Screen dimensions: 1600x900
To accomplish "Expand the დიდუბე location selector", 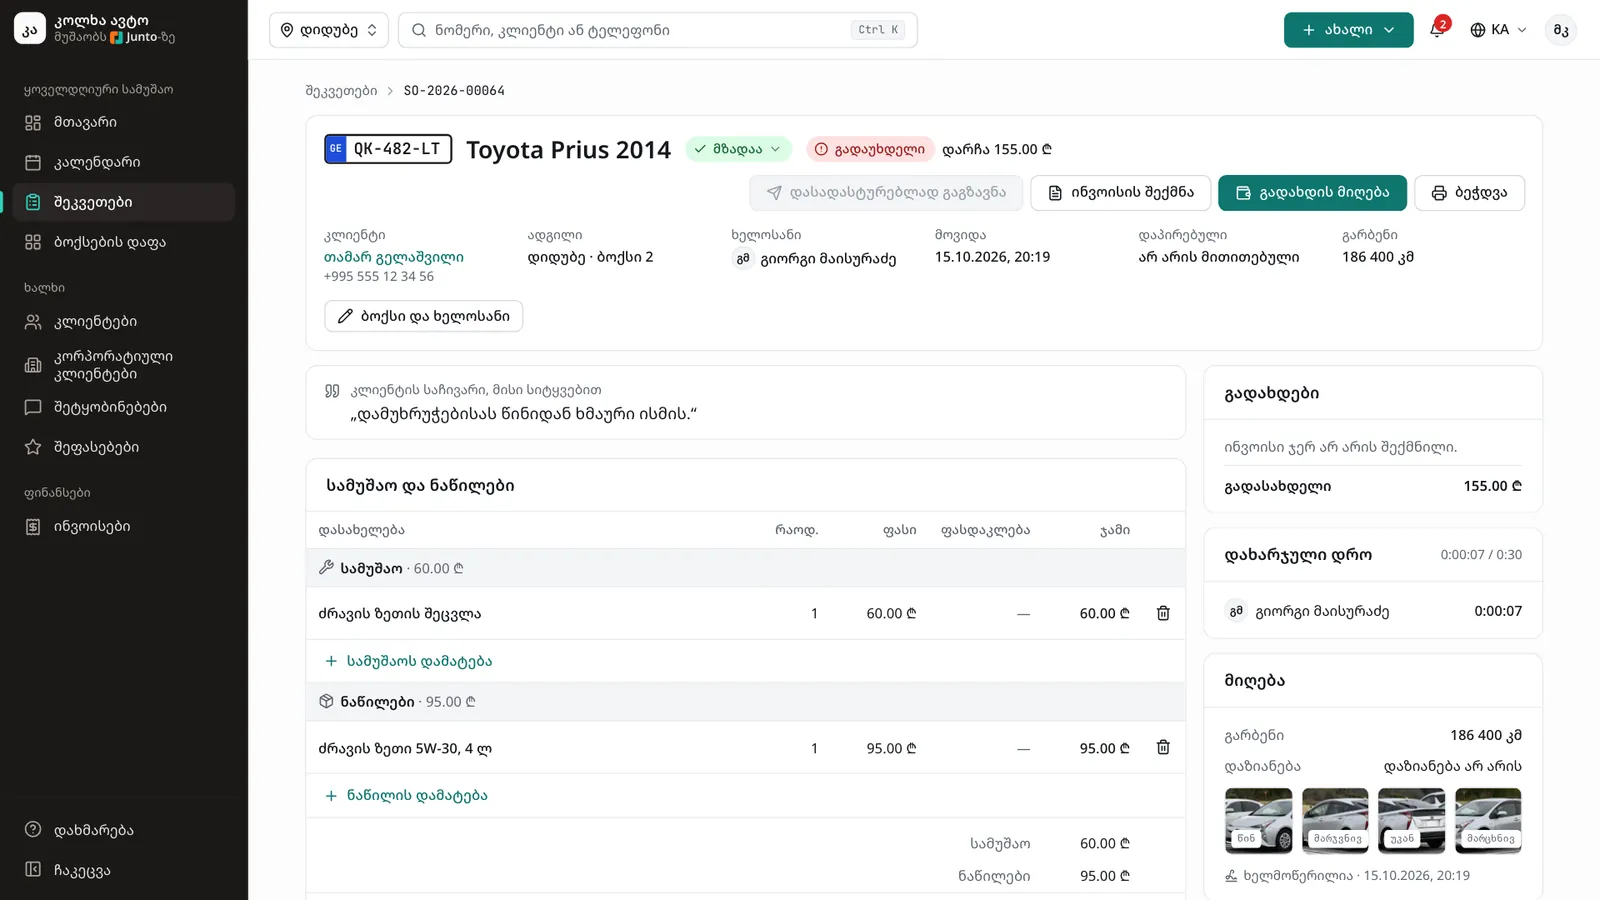I will [x=329, y=30].
